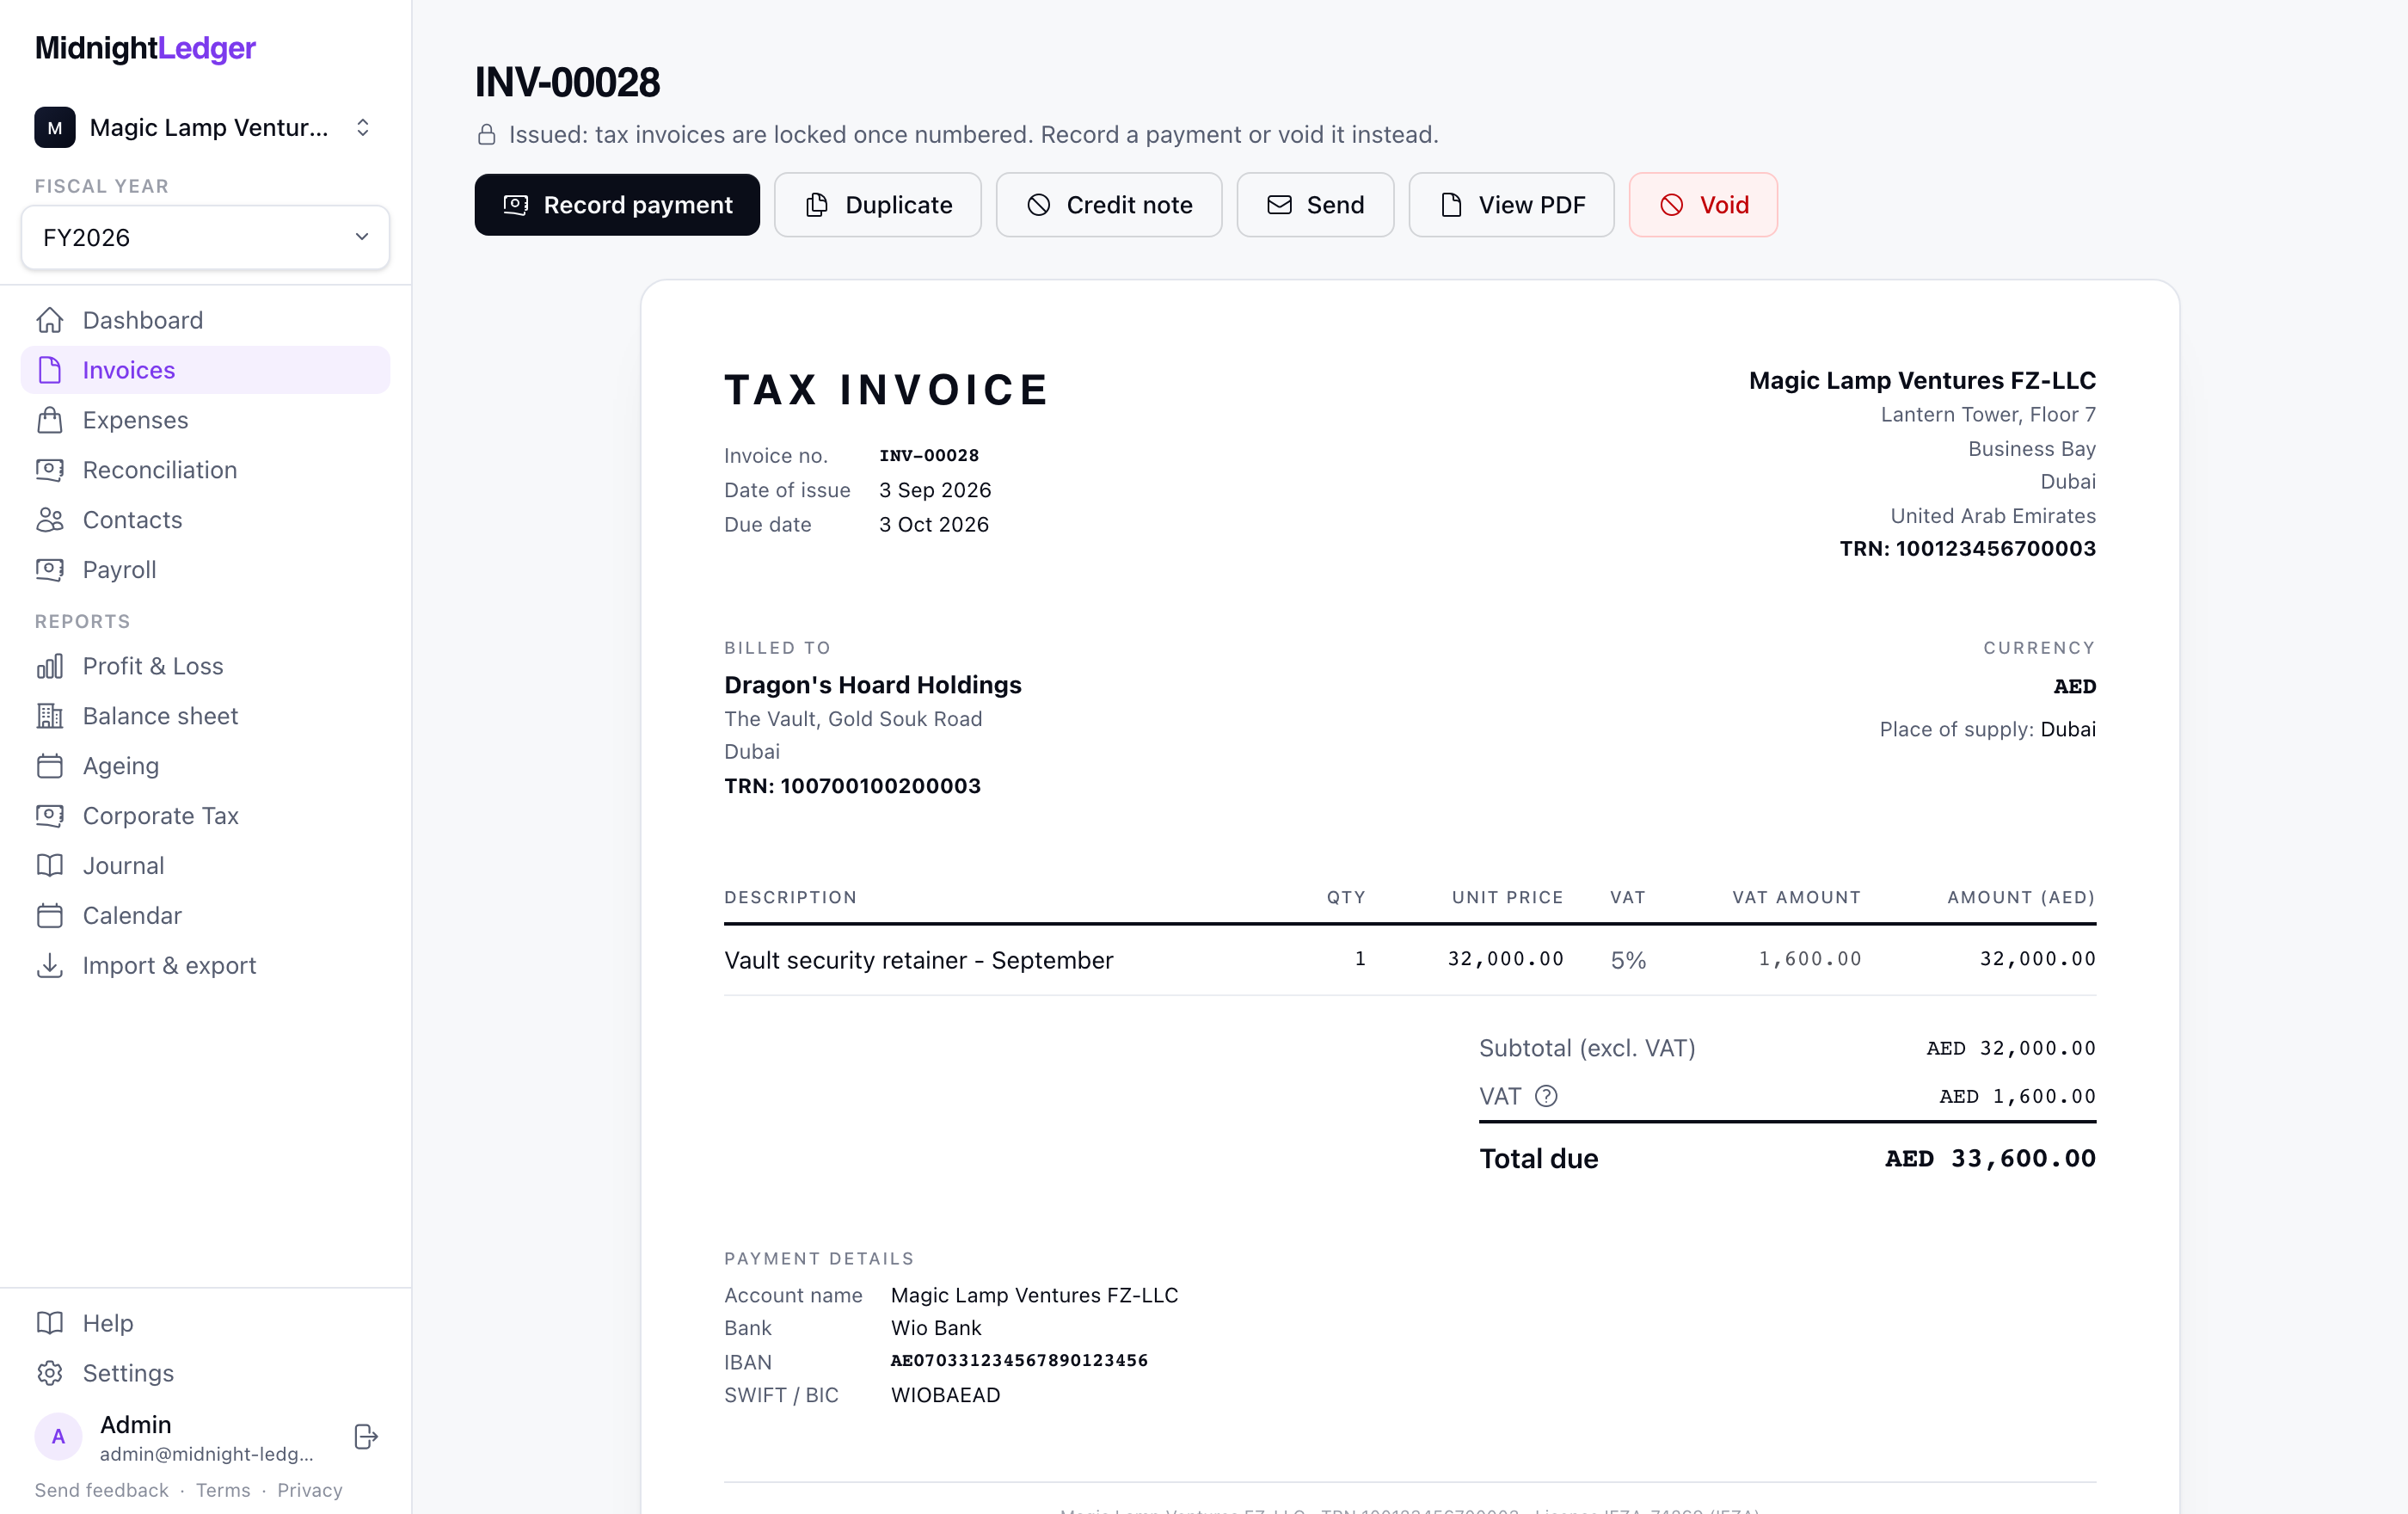The width and height of the screenshot is (2408, 1514).
Task: Click the logout icon next to Admin
Action: point(366,1437)
